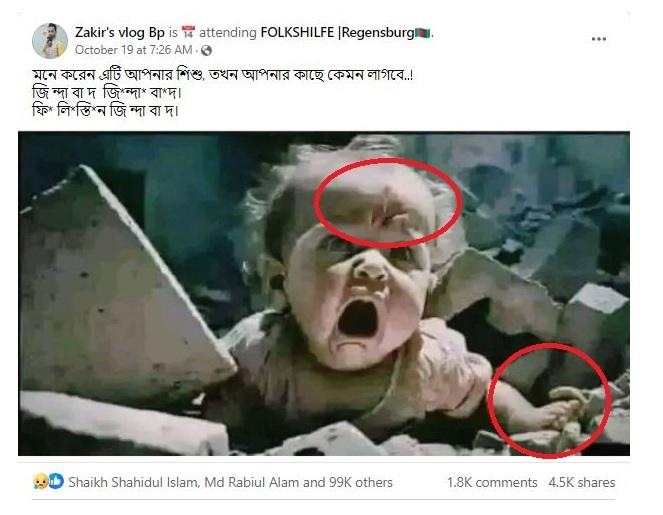Viewport: 663px width, 515px height.
Task: Open Zakir's vlog Bp profile link
Action: tap(120, 33)
